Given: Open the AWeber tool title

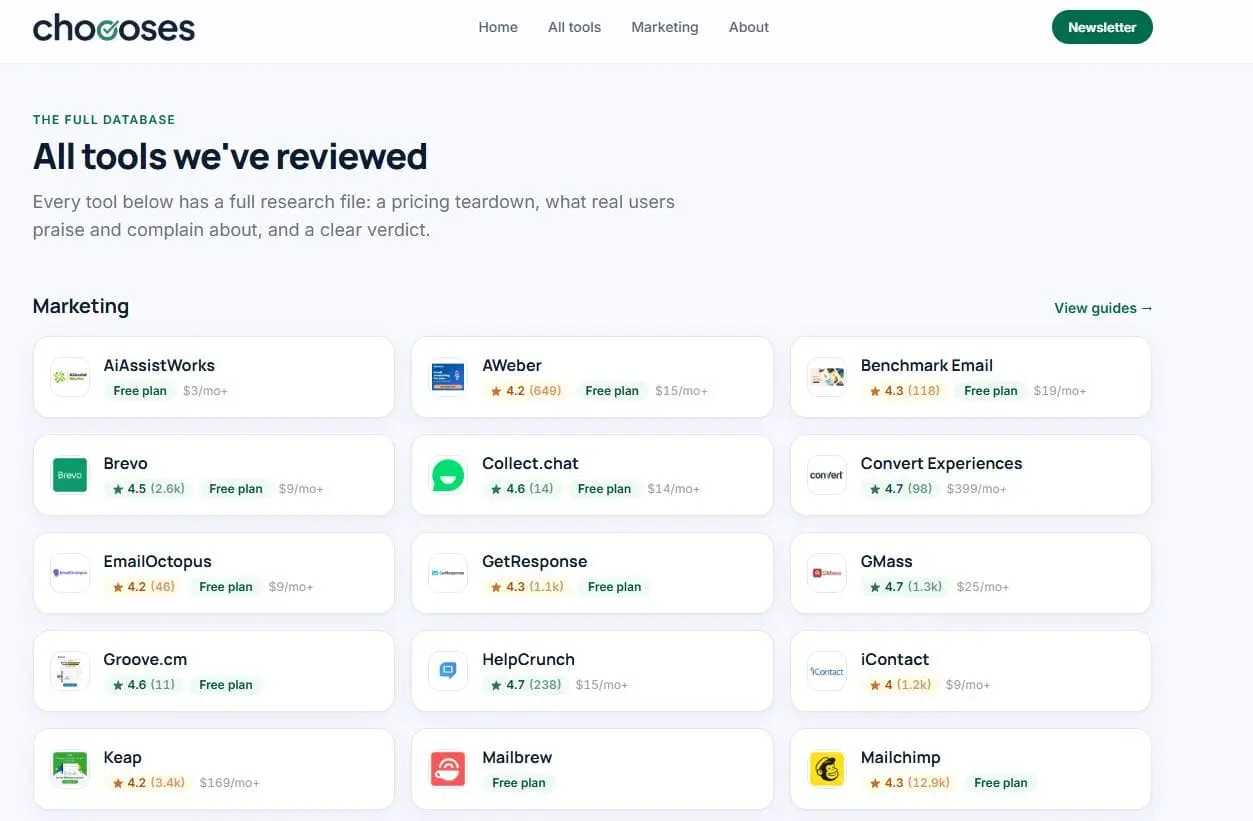Looking at the screenshot, I should [x=512, y=365].
